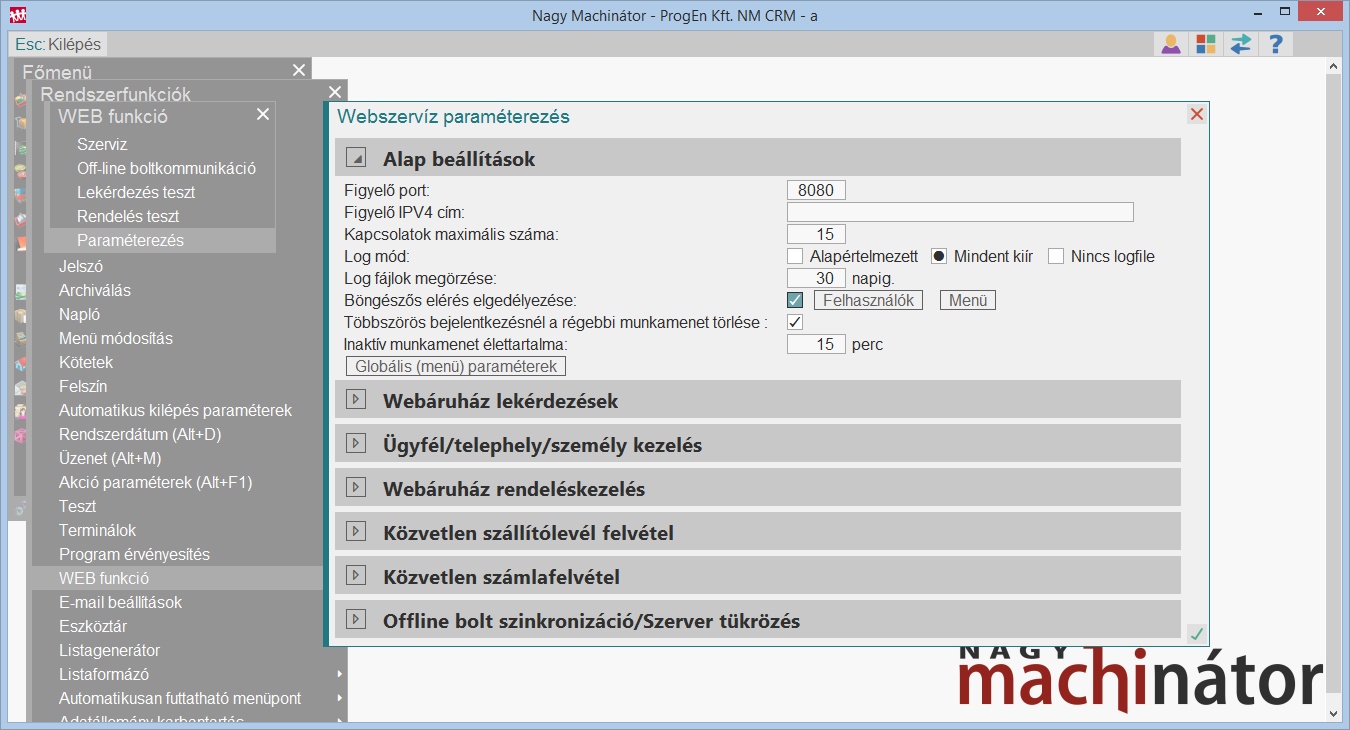Close the Főmenü panel
The width and height of the screenshot is (1350, 730).
tap(299, 69)
